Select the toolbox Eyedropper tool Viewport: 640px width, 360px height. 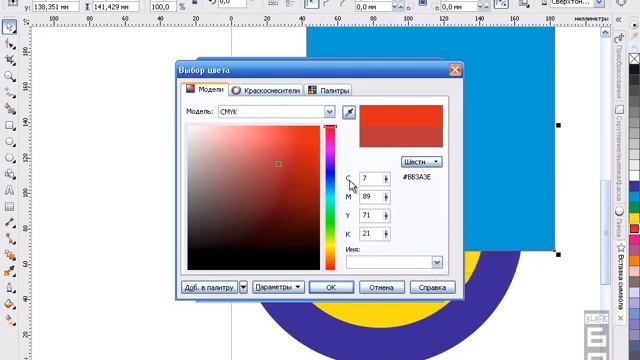[x=9, y=272]
